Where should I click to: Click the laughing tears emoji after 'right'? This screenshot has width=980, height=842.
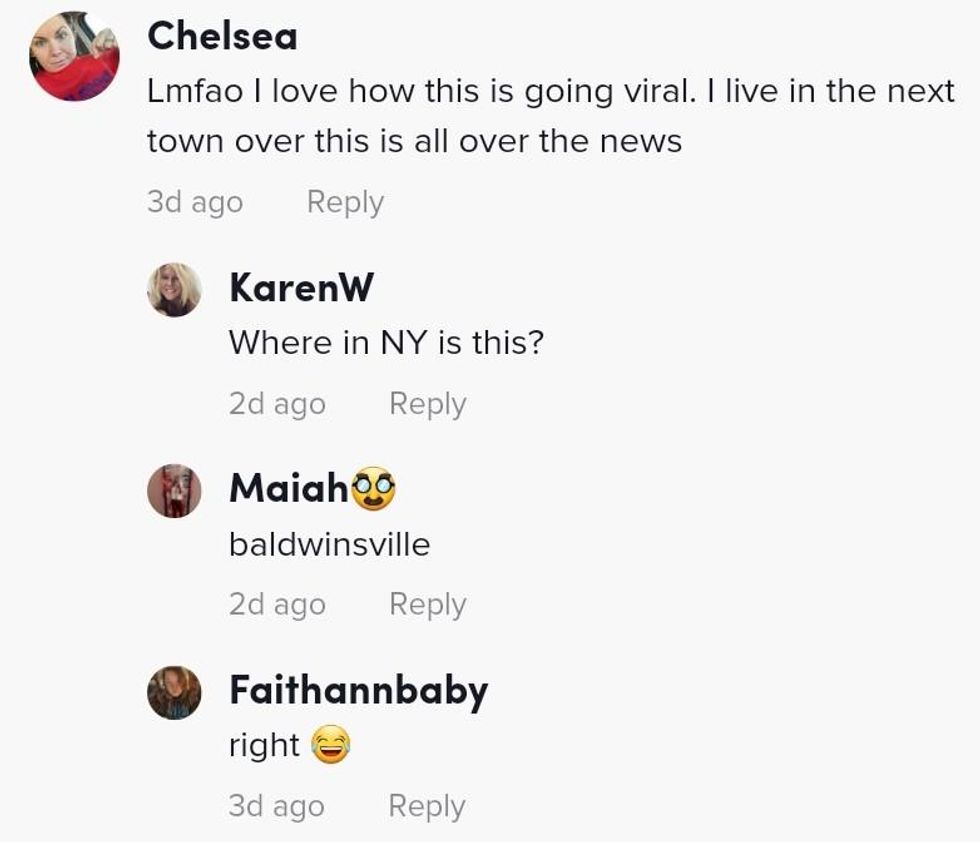tap(331, 744)
